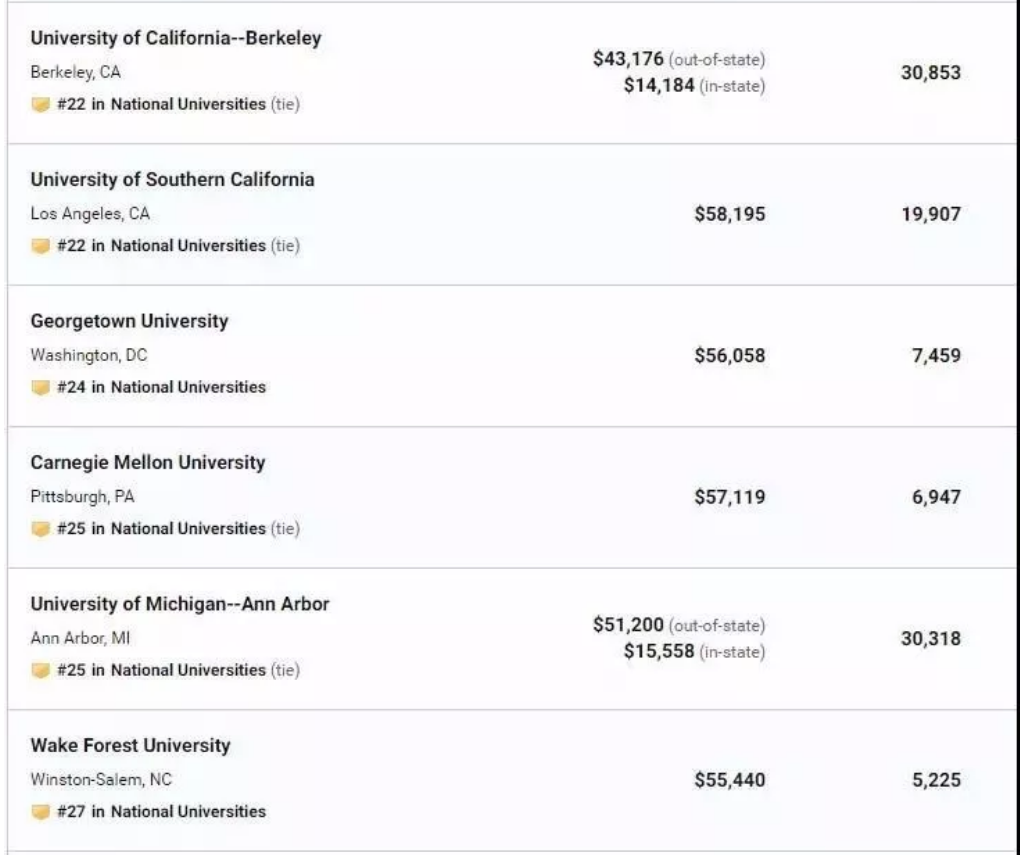Click the badge icon beside USC's #22 ranking
This screenshot has height=855, width=1028.
point(41,246)
